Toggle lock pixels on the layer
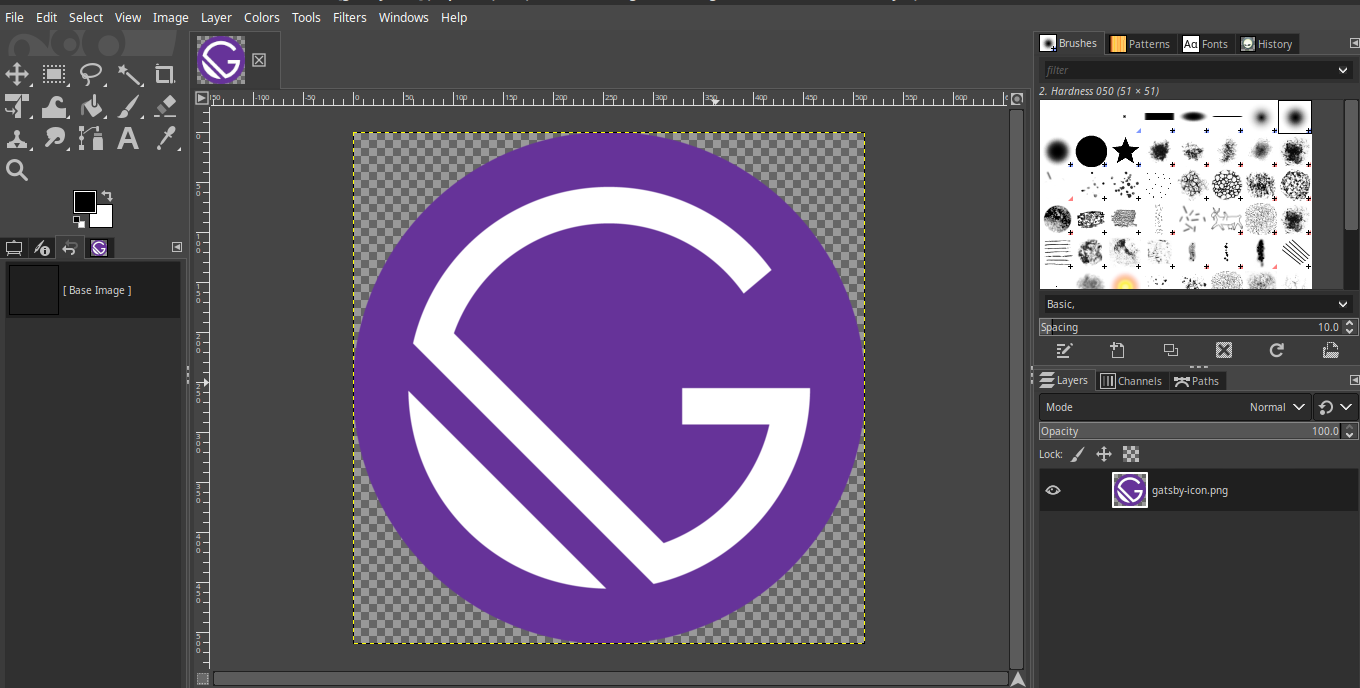This screenshot has width=1360, height=688. (1078, 454)
